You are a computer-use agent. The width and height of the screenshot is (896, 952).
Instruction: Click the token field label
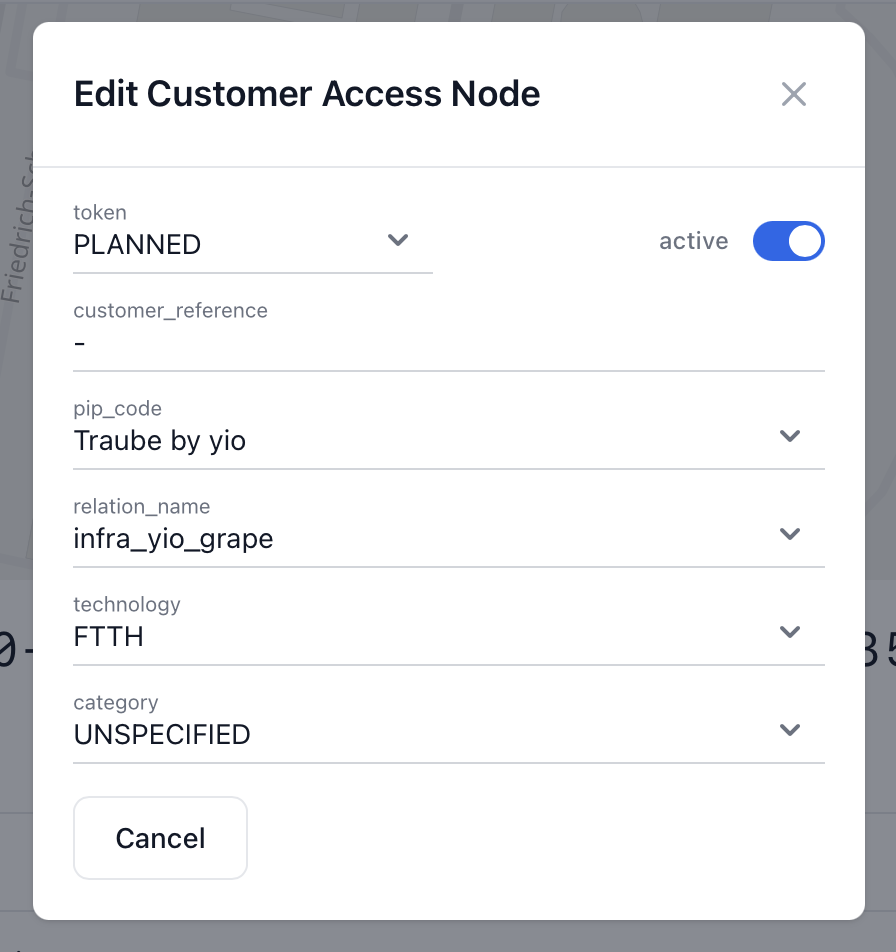click(x=100, y=212)
